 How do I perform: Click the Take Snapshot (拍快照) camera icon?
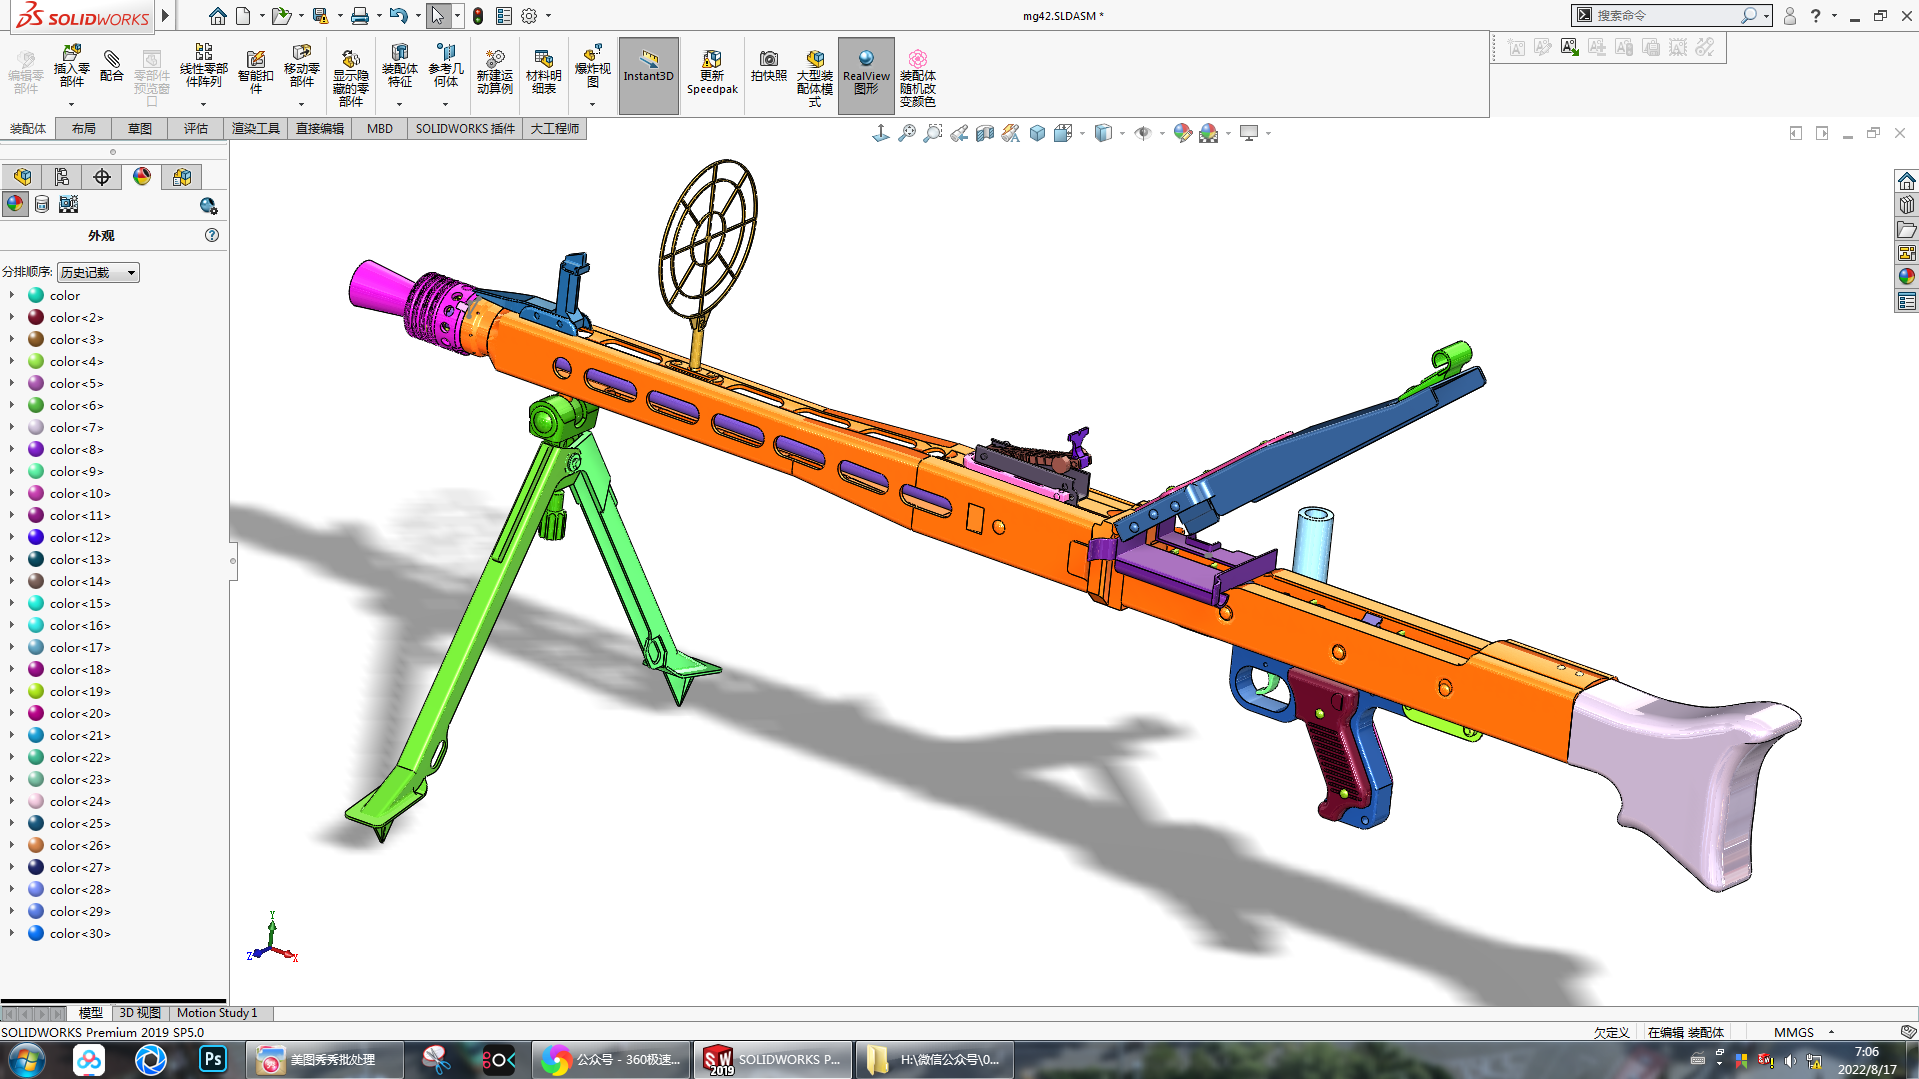tap(768, 66)
